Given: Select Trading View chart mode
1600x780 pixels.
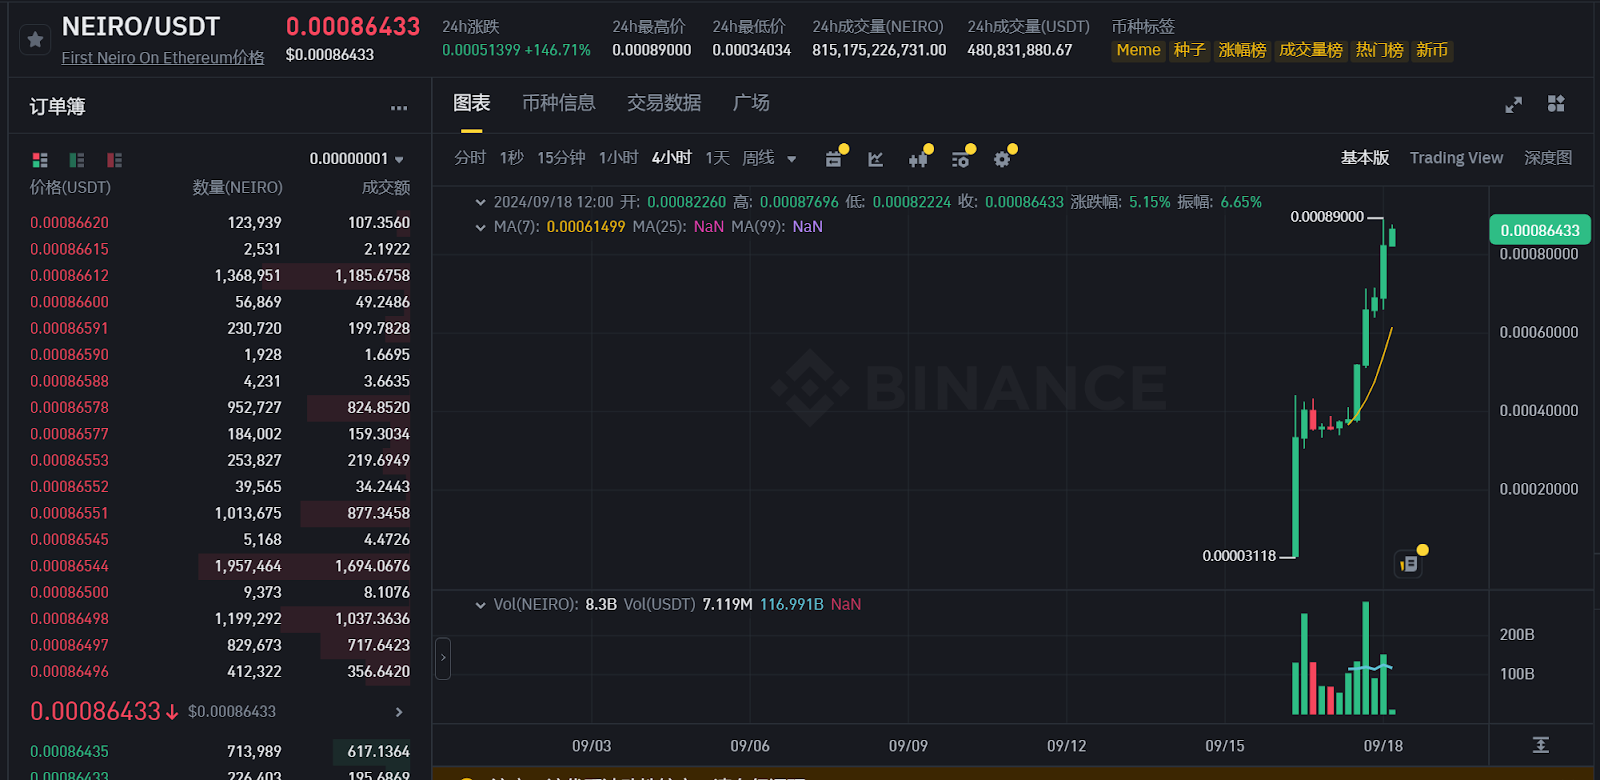Looking at the screenshot, I should point(1456,158).
